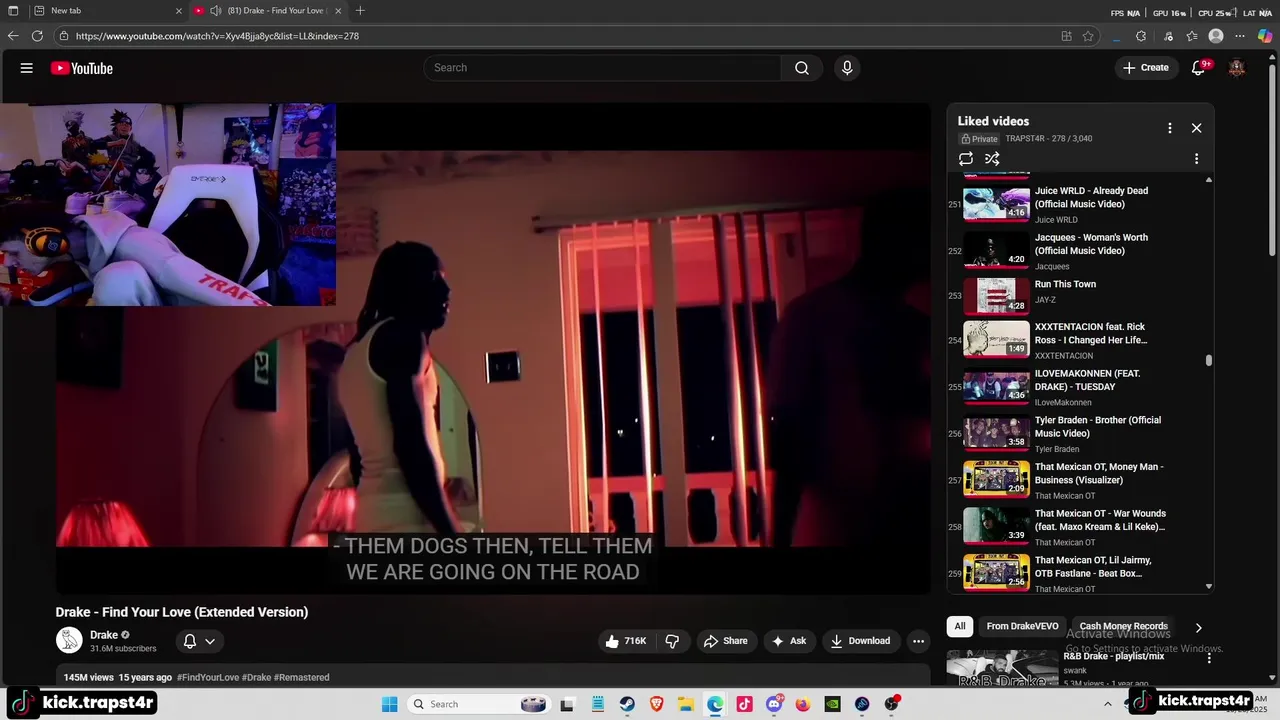Play Run This Town by JAY-Z
This screenshot has width=1280, height=720.
click(x=1078, y=296)
